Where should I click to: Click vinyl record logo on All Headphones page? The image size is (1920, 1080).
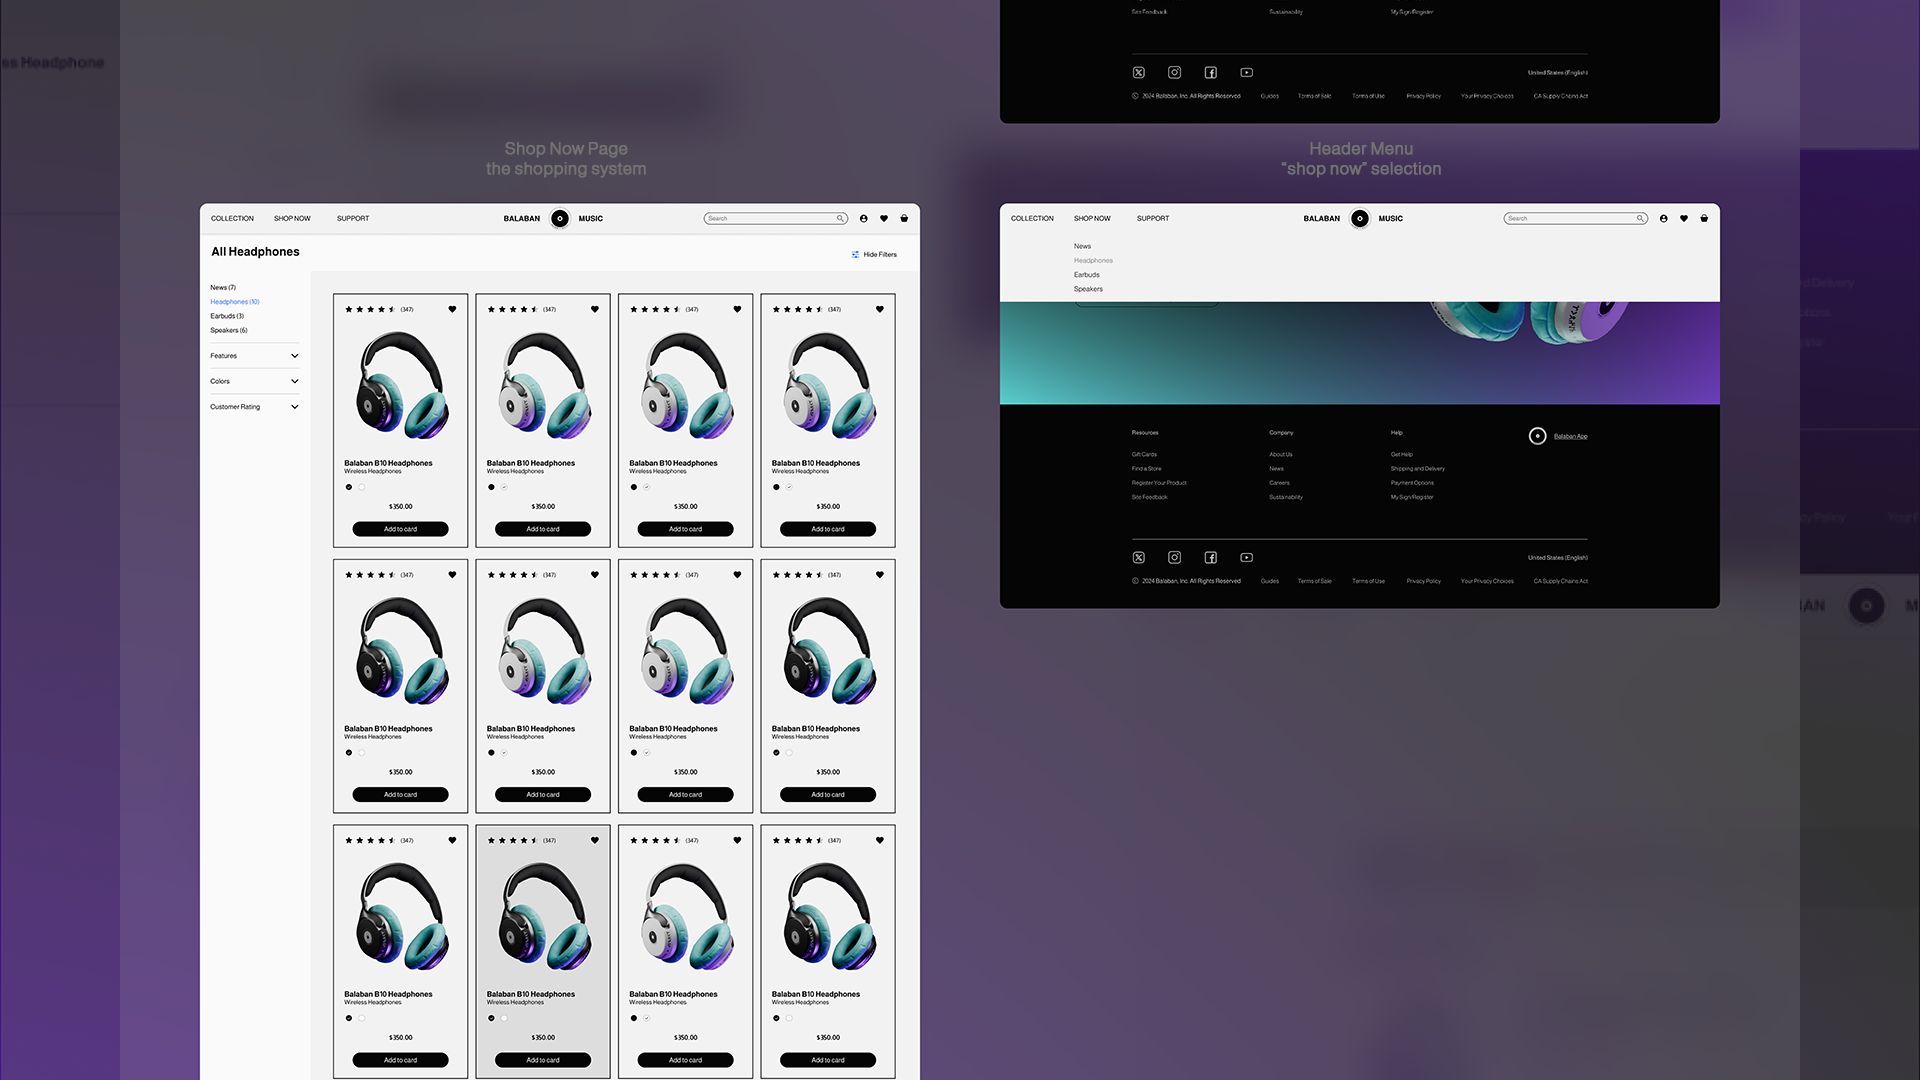coord(560,218)
